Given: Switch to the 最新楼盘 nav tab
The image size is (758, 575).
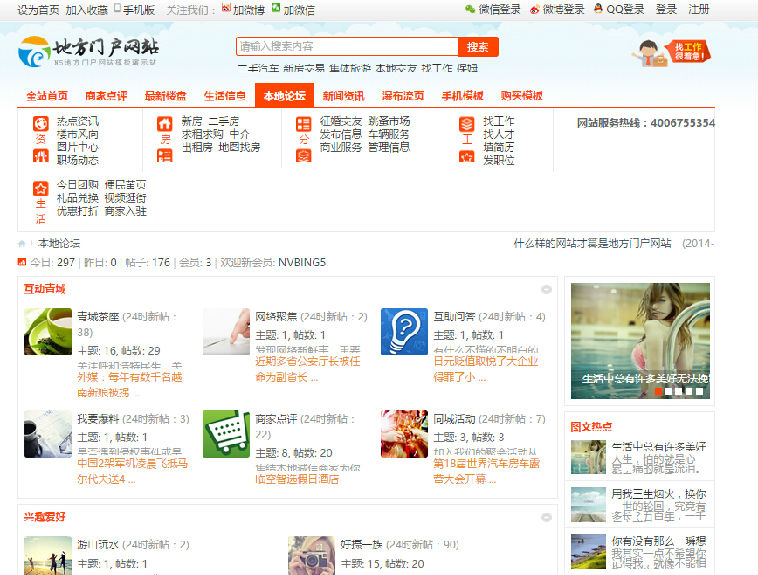Looking at the screenshot, I should (165, 96).
